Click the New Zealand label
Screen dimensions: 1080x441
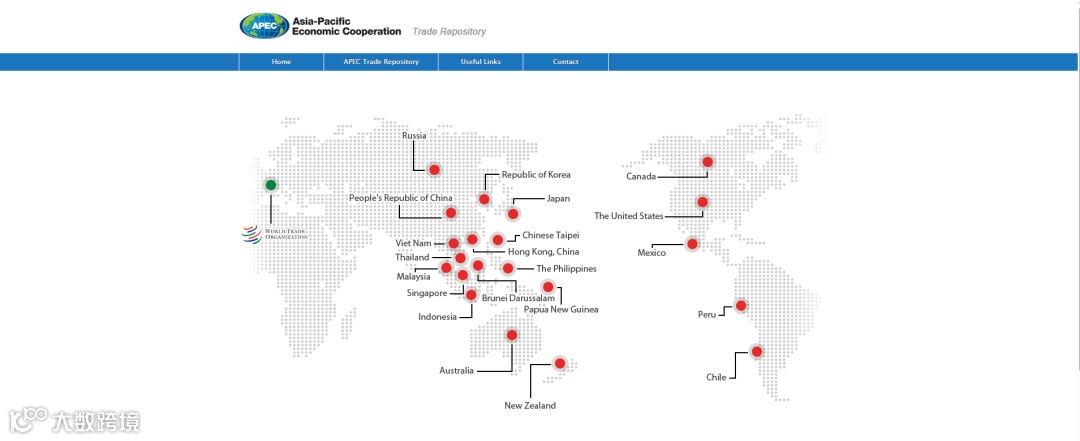pos(530,406)
